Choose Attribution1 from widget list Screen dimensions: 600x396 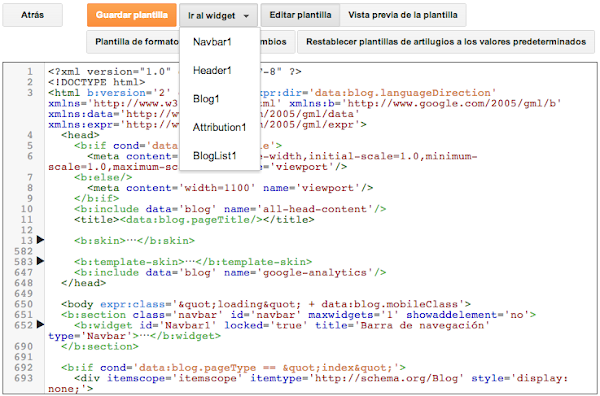click(220, 127)
